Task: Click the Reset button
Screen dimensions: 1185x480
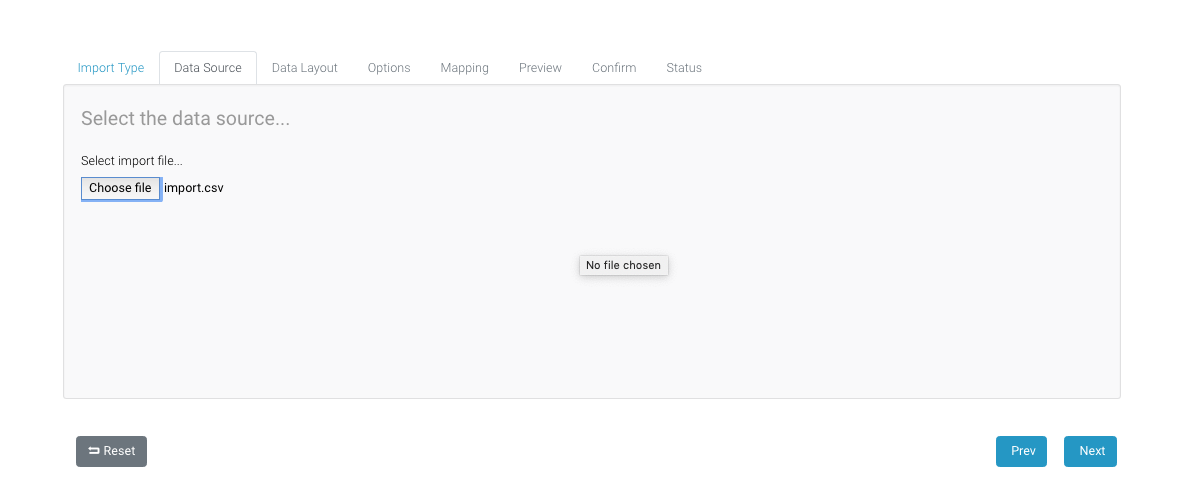Action: tap(111, 451)
